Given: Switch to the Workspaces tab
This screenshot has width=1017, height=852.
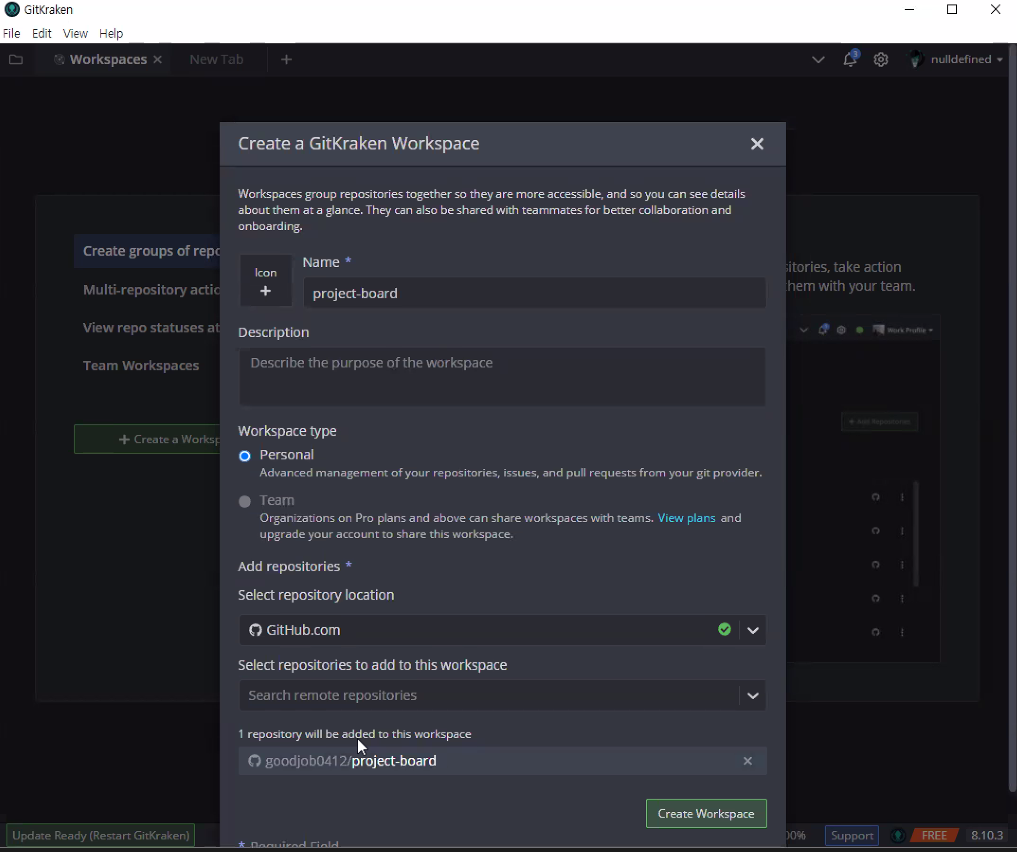Looking at the screenshot, I should tap(108, 60).
